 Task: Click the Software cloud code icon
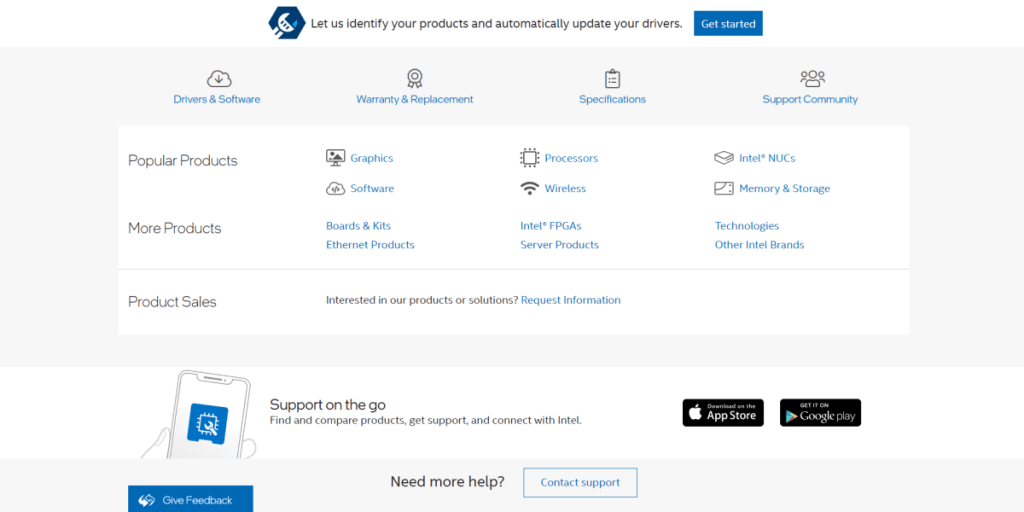[x=335, y=188]
